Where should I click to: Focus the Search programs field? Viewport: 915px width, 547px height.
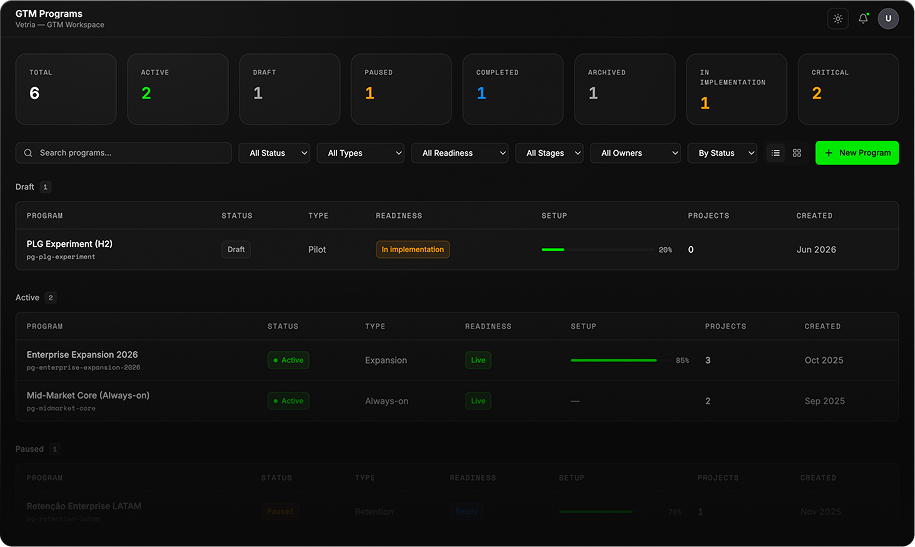[x=124, y=153]
